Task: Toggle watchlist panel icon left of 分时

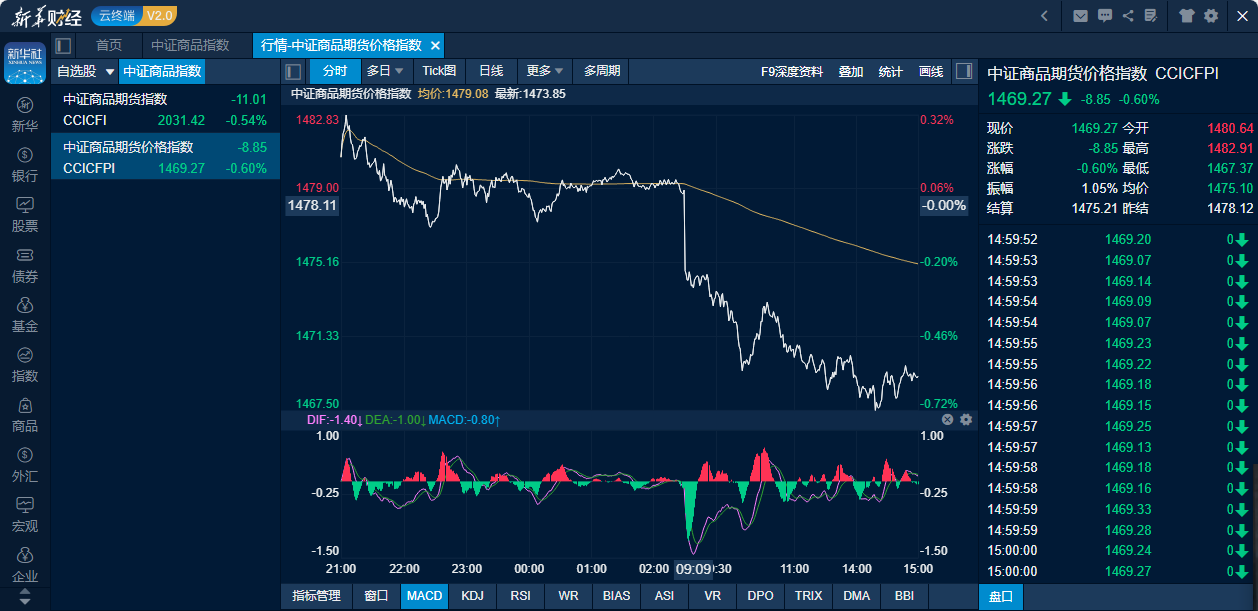Action: click(294, 71)
